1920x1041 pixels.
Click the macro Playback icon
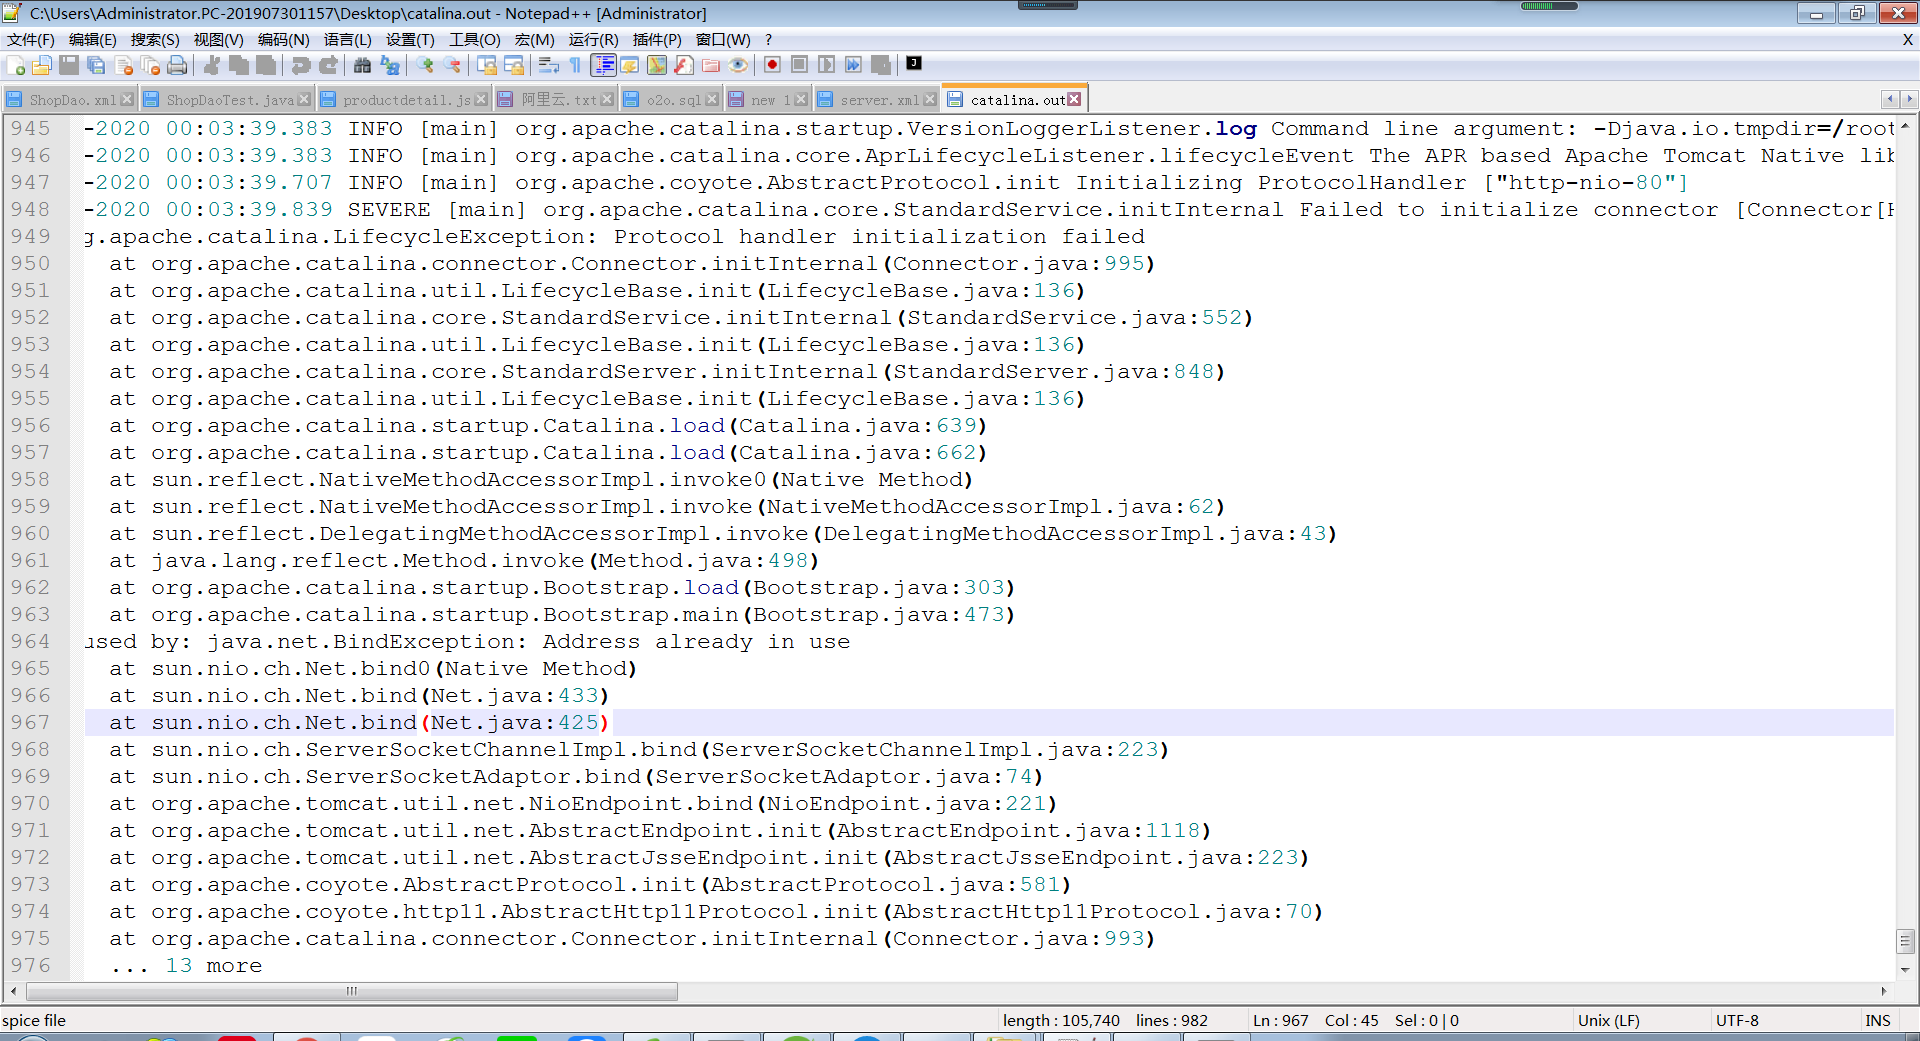pos(826,65)
